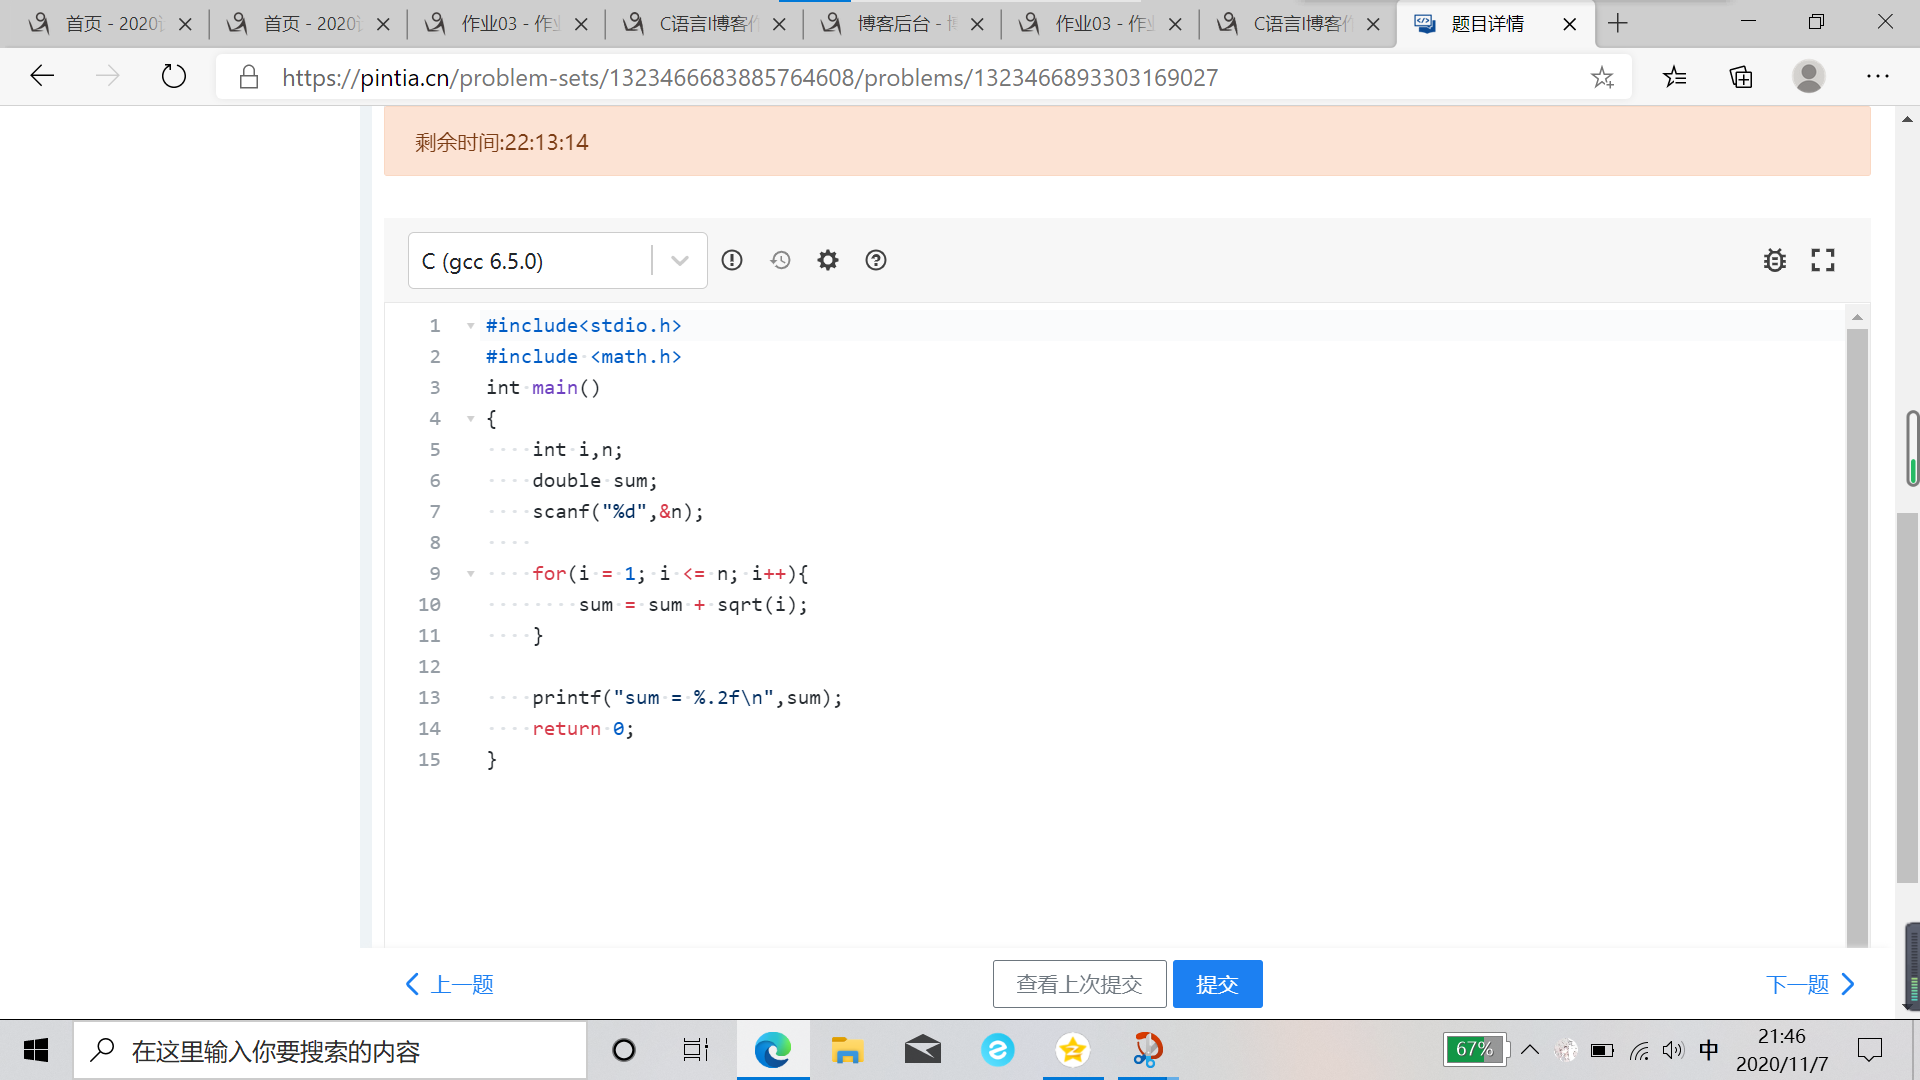
Task: Click the submission history clock icon
Action: [780, 260]
